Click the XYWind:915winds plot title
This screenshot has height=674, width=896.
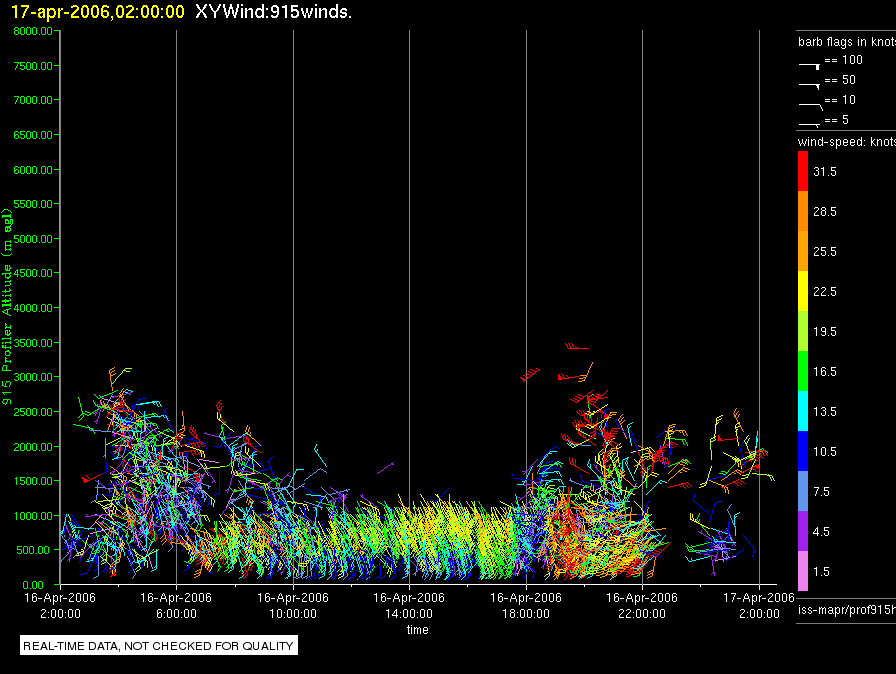273,11
